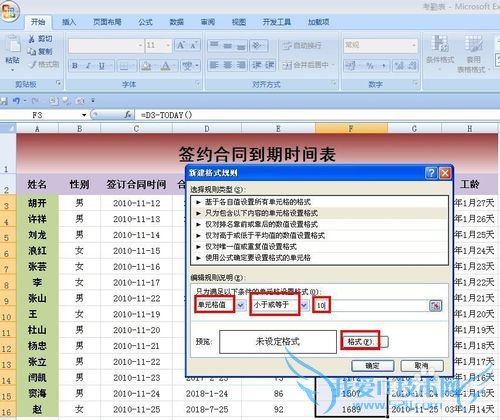500x420 pixels.
Task: Expand the Clipboard (剪贴板) dialog launcher
Action: (x=59, y=83)
